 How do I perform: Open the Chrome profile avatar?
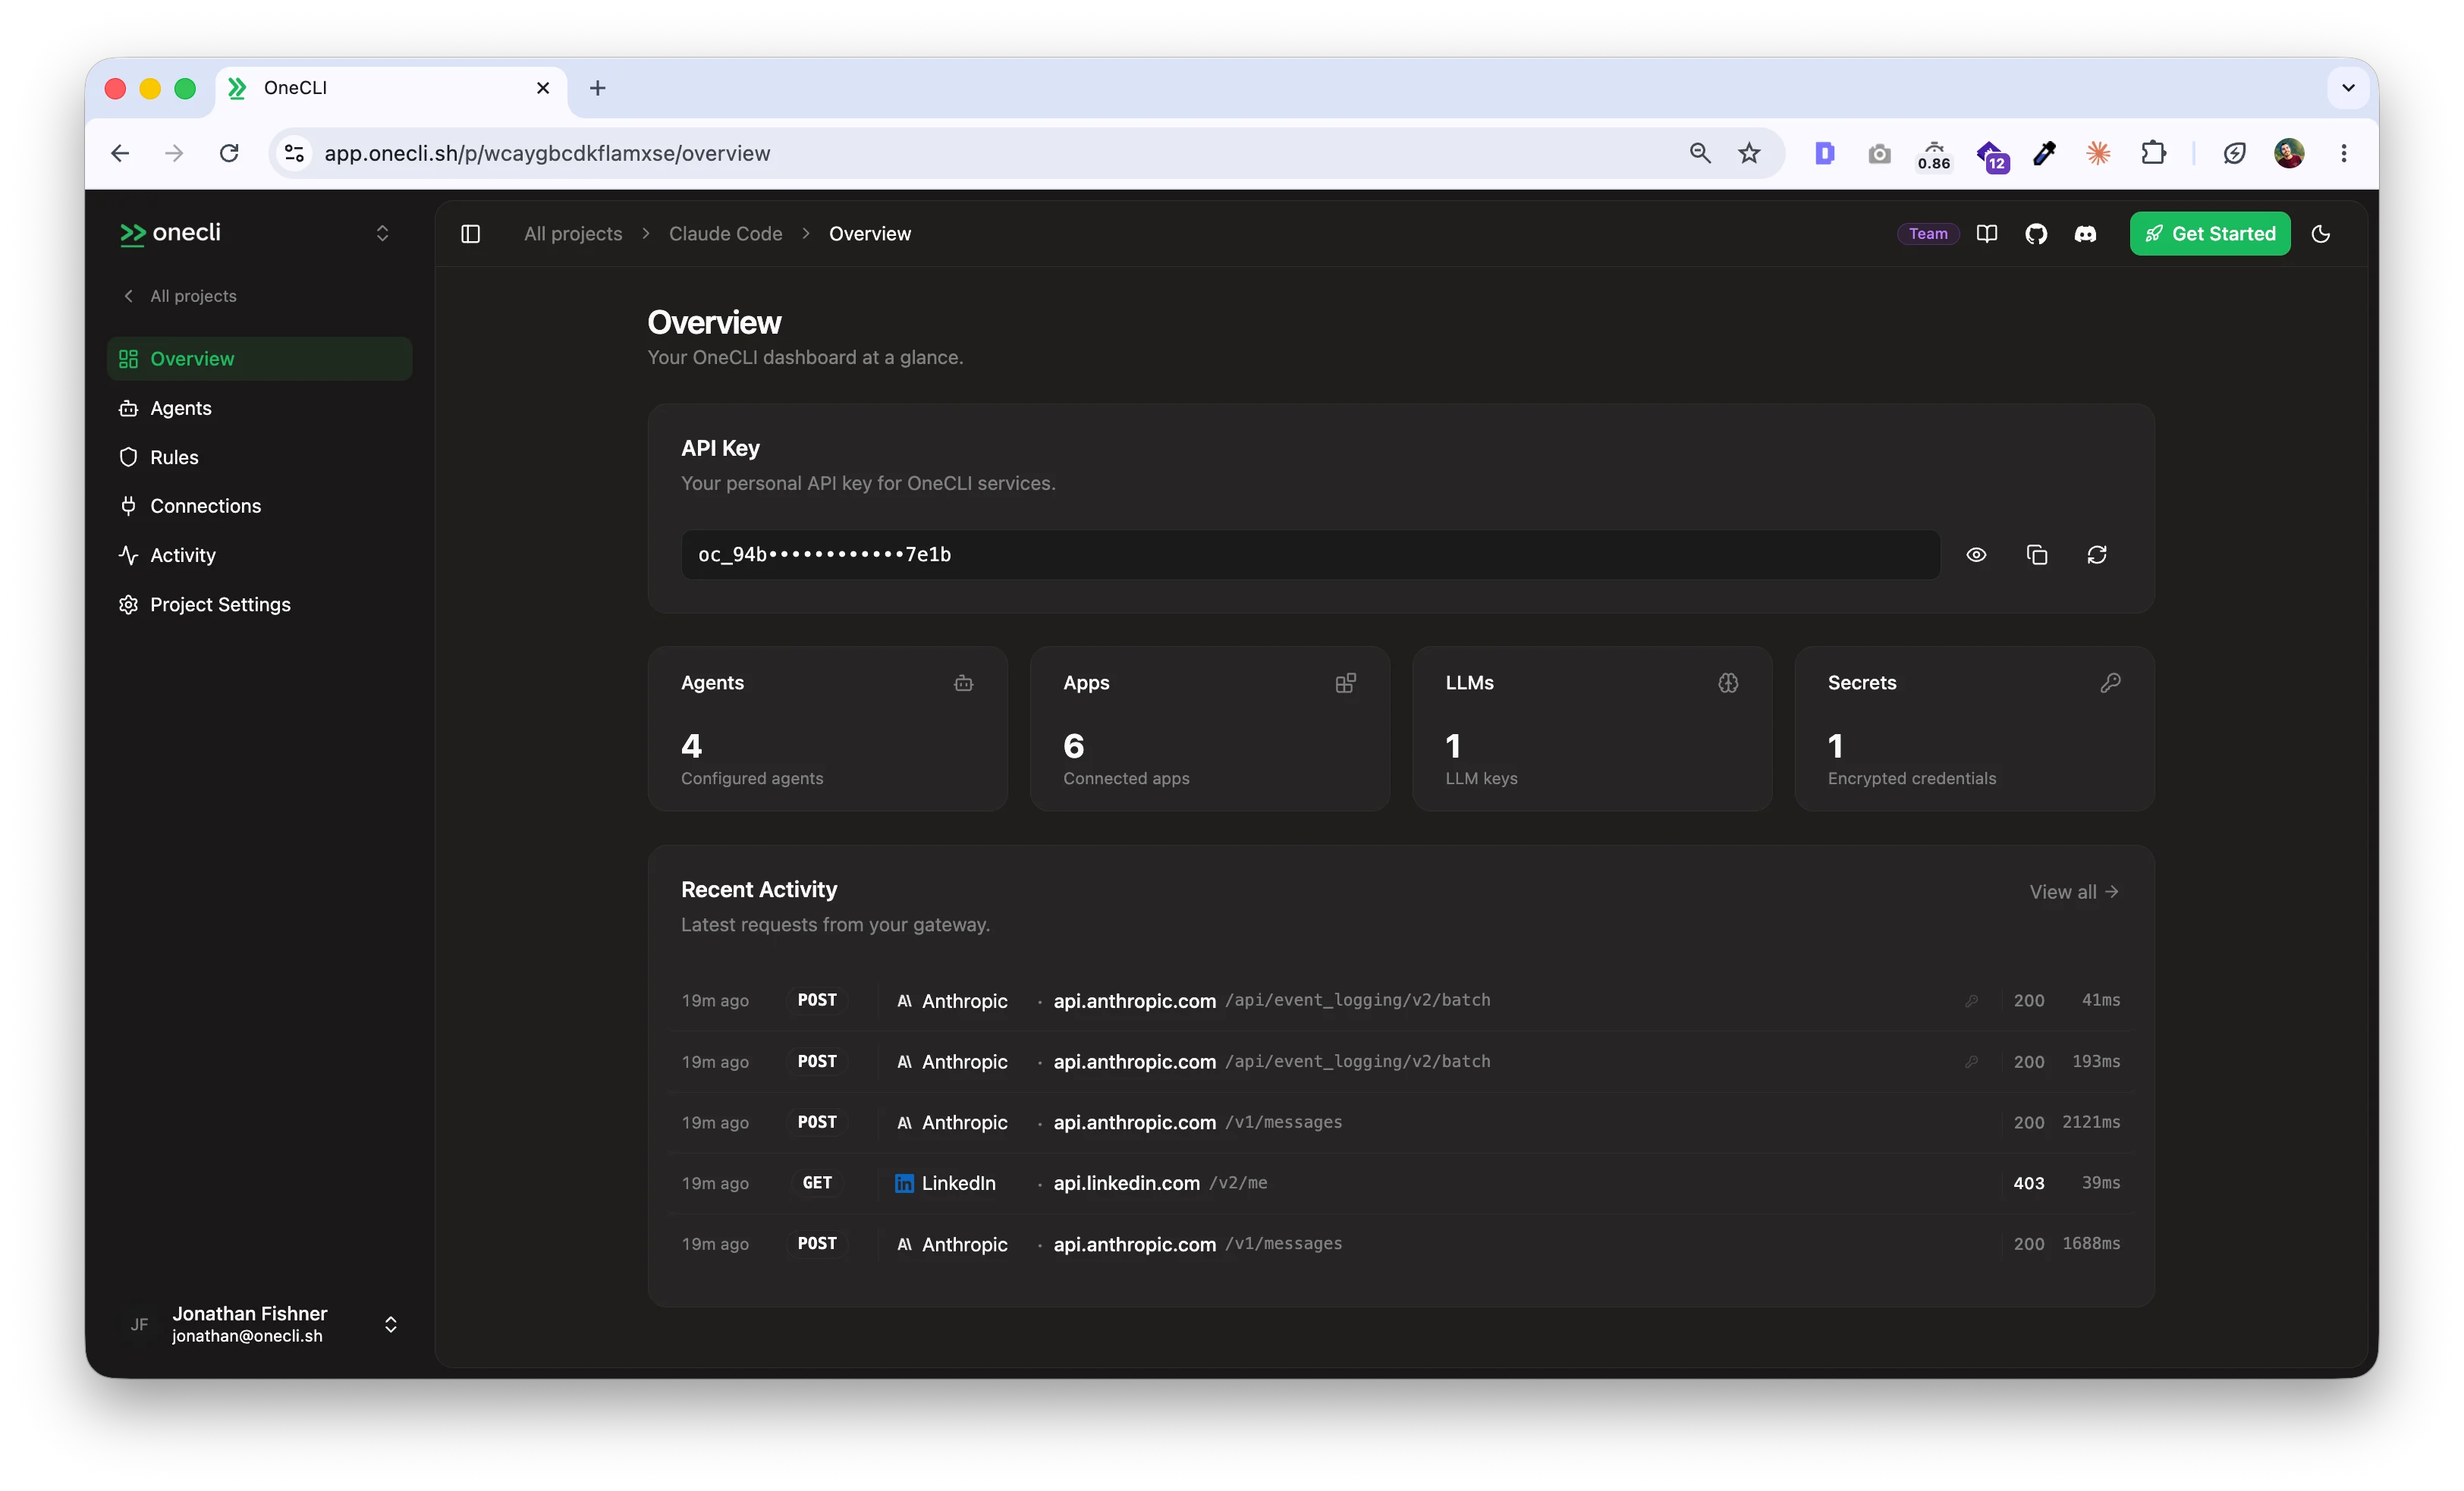(2289, 153)
